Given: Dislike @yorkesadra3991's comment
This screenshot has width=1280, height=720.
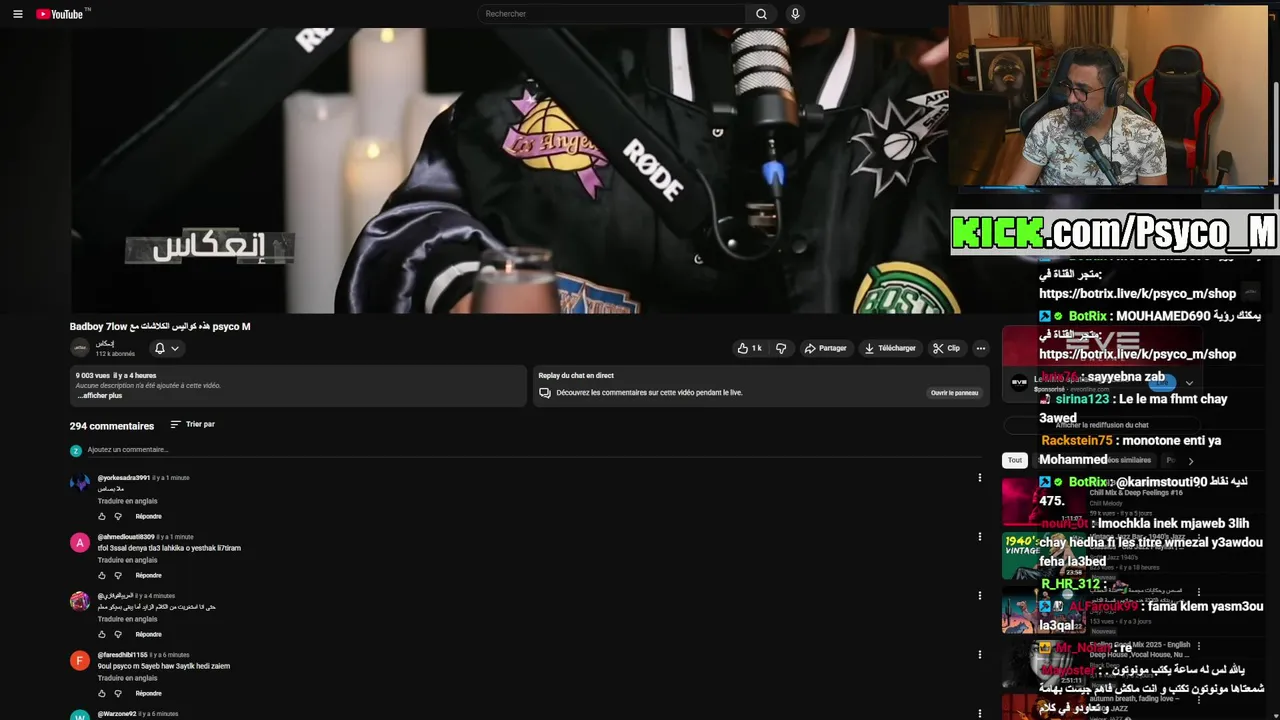Looking at the screenshot, I should tap(118, 516).
